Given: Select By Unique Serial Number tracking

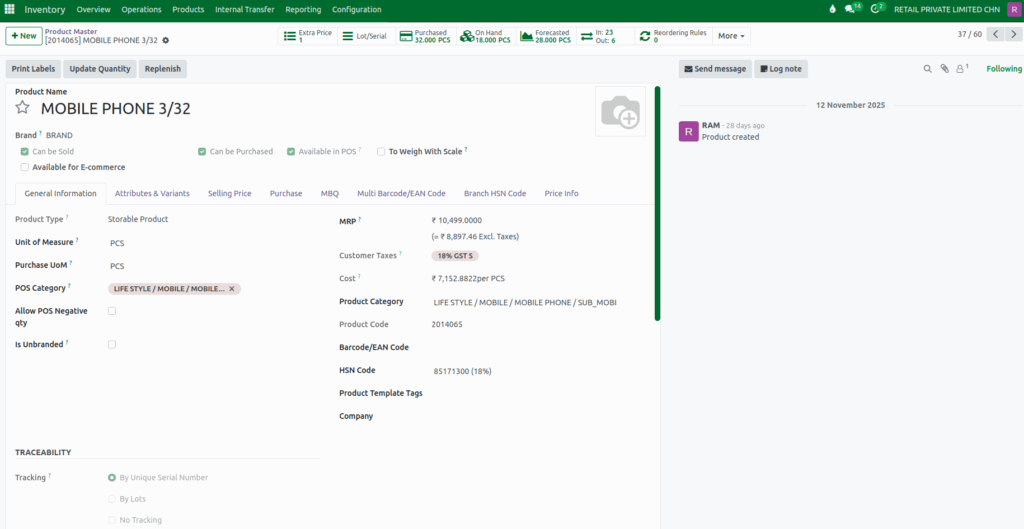Looking at the screenshot, I should [112, 478].
